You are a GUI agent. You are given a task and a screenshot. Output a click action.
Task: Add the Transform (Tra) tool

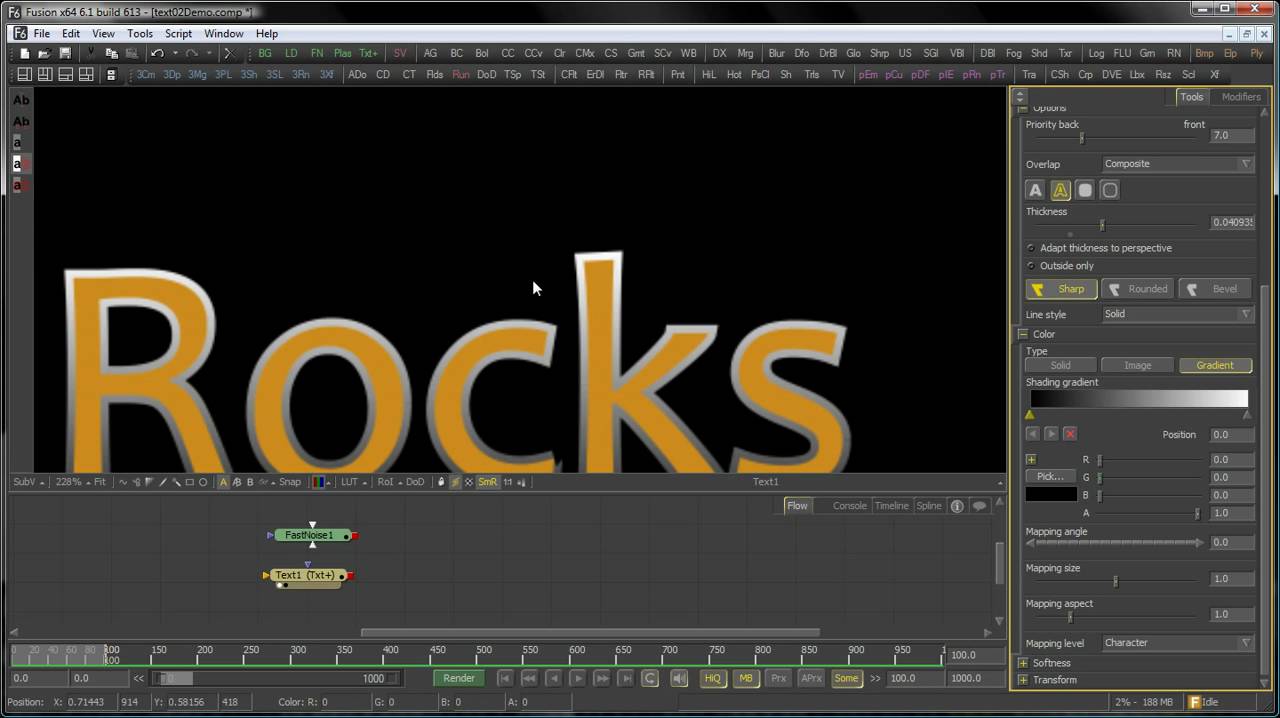[1029, 75]
